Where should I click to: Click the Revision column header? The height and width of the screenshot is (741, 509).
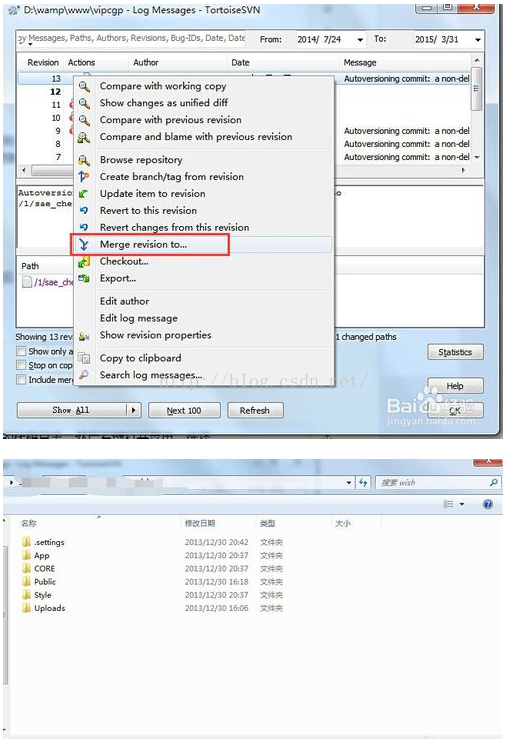coord(43,62)
